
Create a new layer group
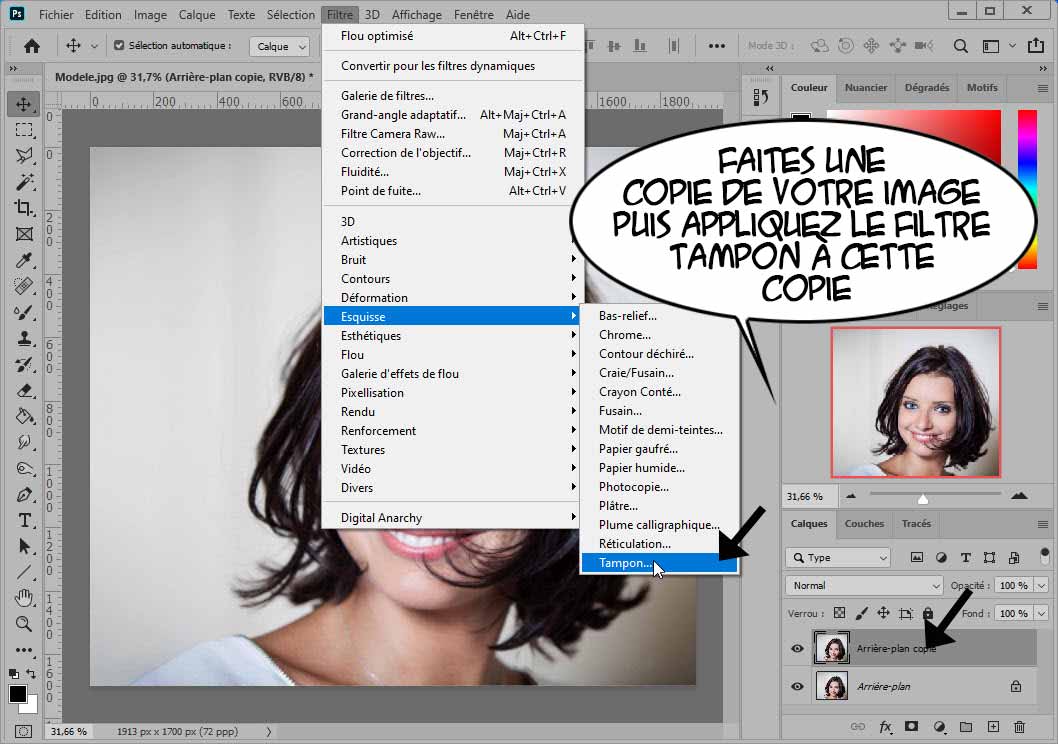[966, 726]
